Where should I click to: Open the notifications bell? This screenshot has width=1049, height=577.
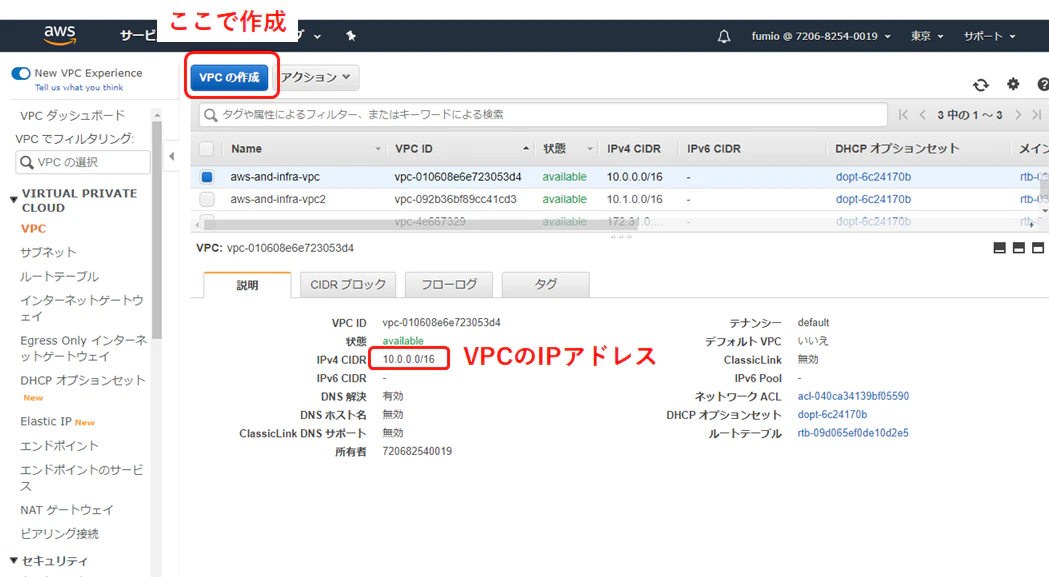click(x=724, y=37)
